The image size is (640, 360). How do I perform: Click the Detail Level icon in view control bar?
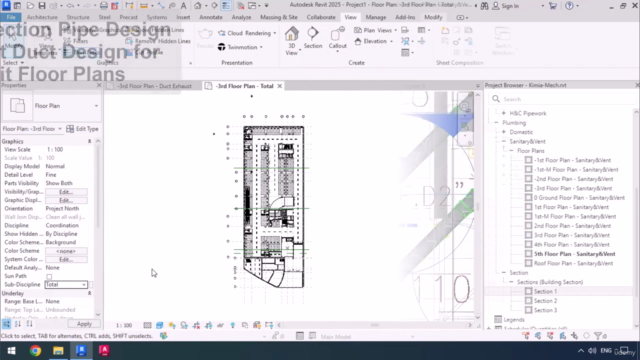coord(147,325)
